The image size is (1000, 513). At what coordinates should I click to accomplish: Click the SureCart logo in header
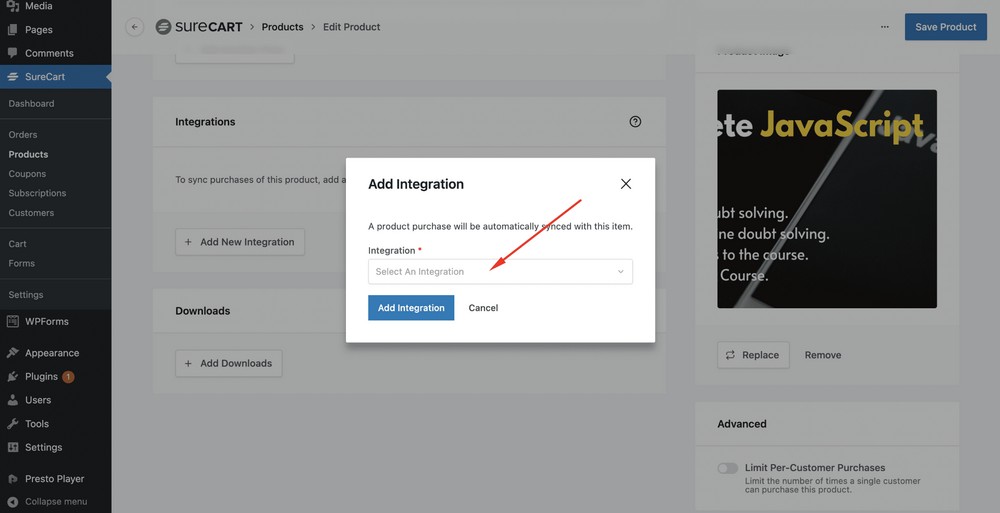(199, 27)
